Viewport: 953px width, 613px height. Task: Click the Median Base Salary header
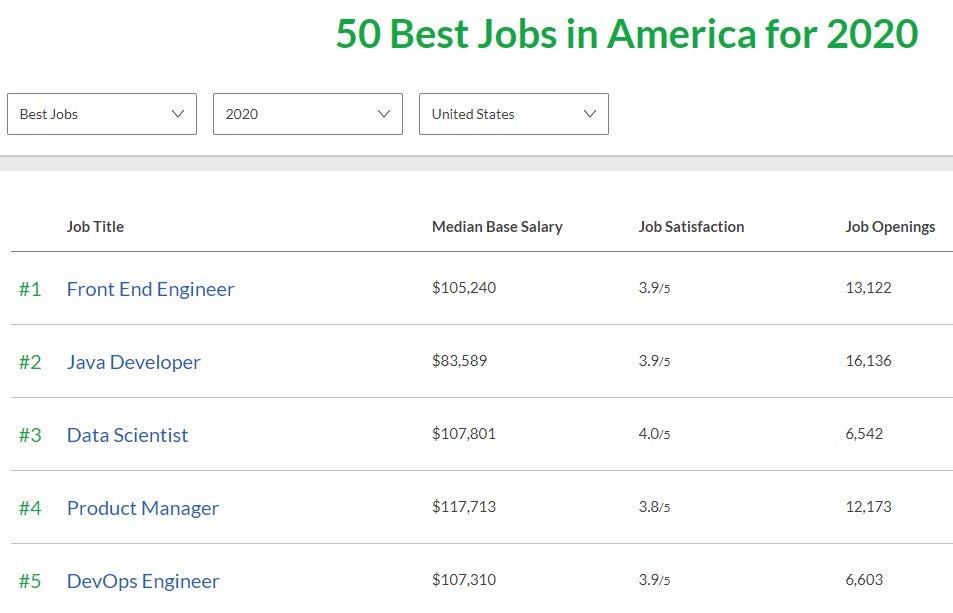click(x=497, y=227)
